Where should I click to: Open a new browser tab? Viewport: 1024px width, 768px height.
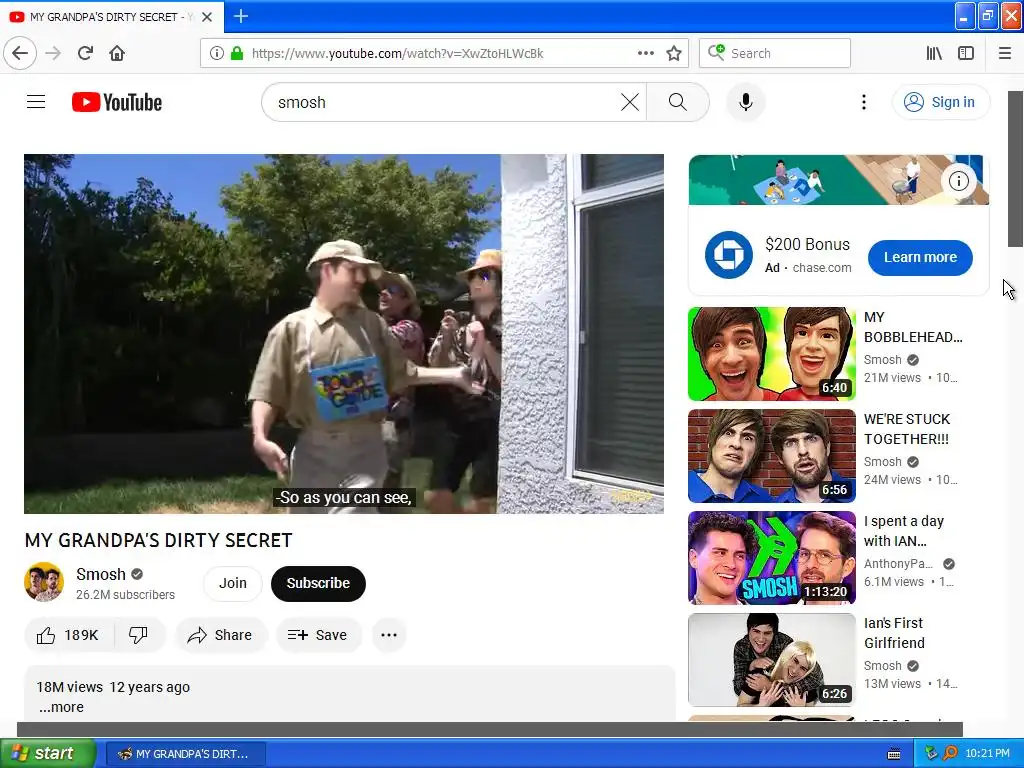240,16
